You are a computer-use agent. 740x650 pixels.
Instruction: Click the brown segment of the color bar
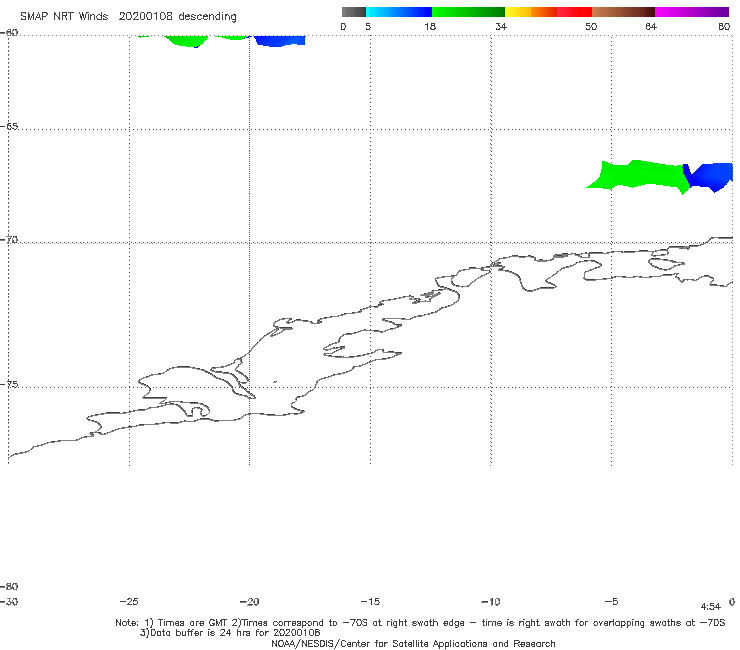(623, 12)
